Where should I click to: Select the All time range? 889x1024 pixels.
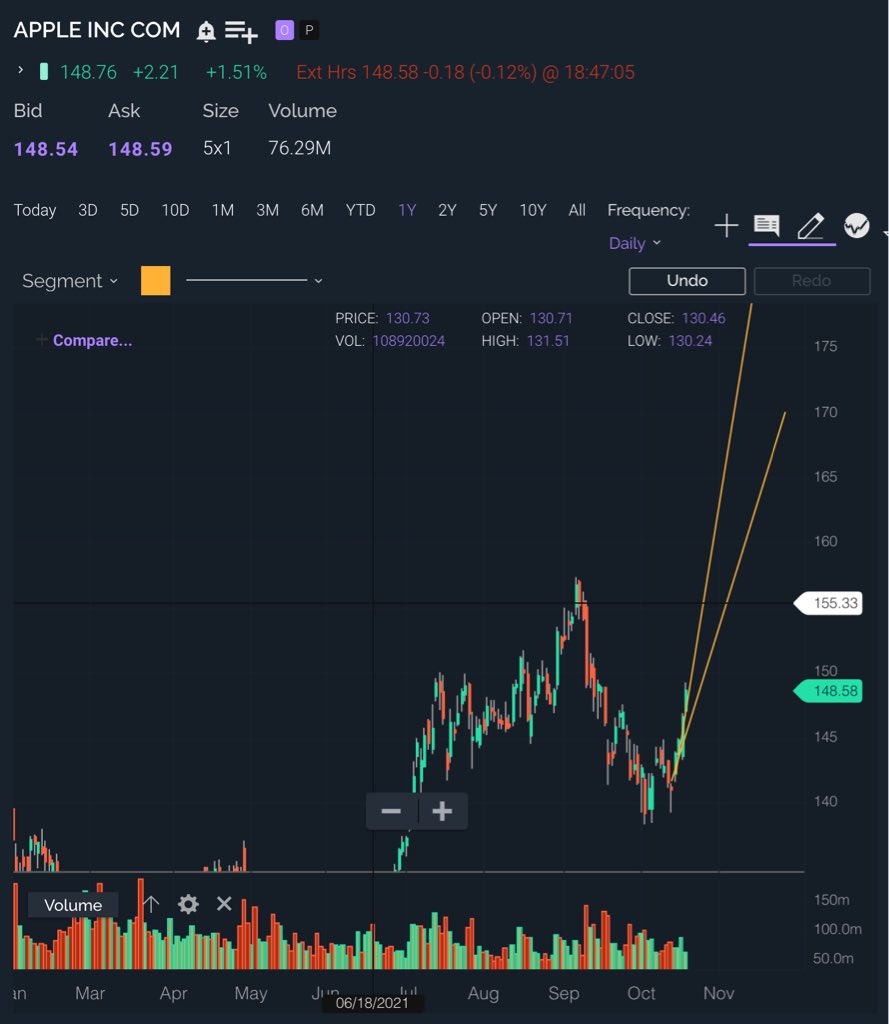(577, 210)
